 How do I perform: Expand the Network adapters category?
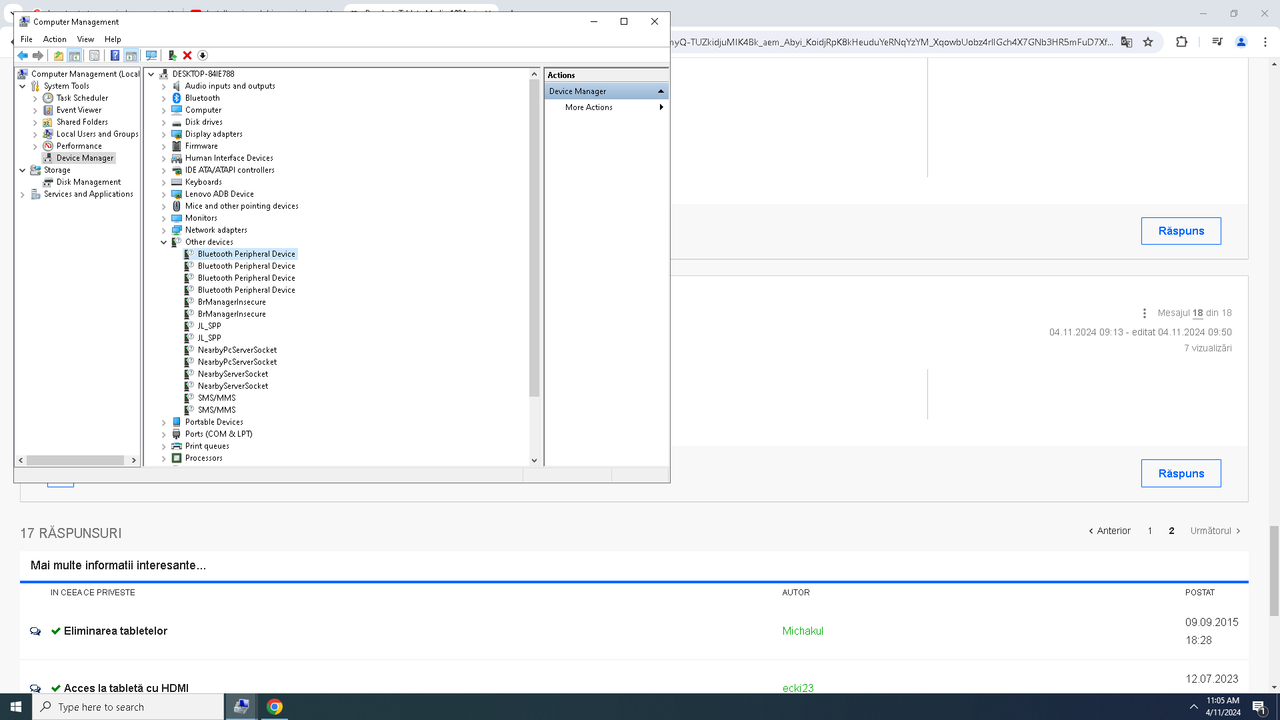click(x=164, y=230)
